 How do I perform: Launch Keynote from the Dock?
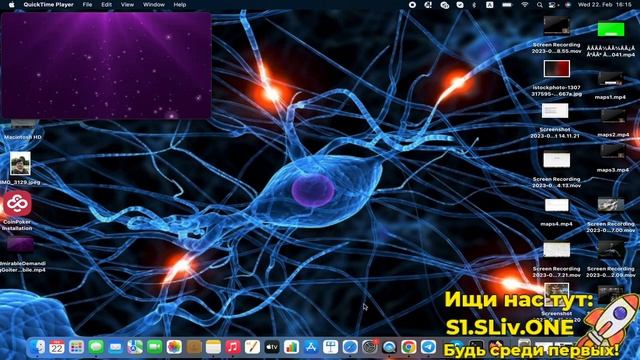[x=330, y=347]
